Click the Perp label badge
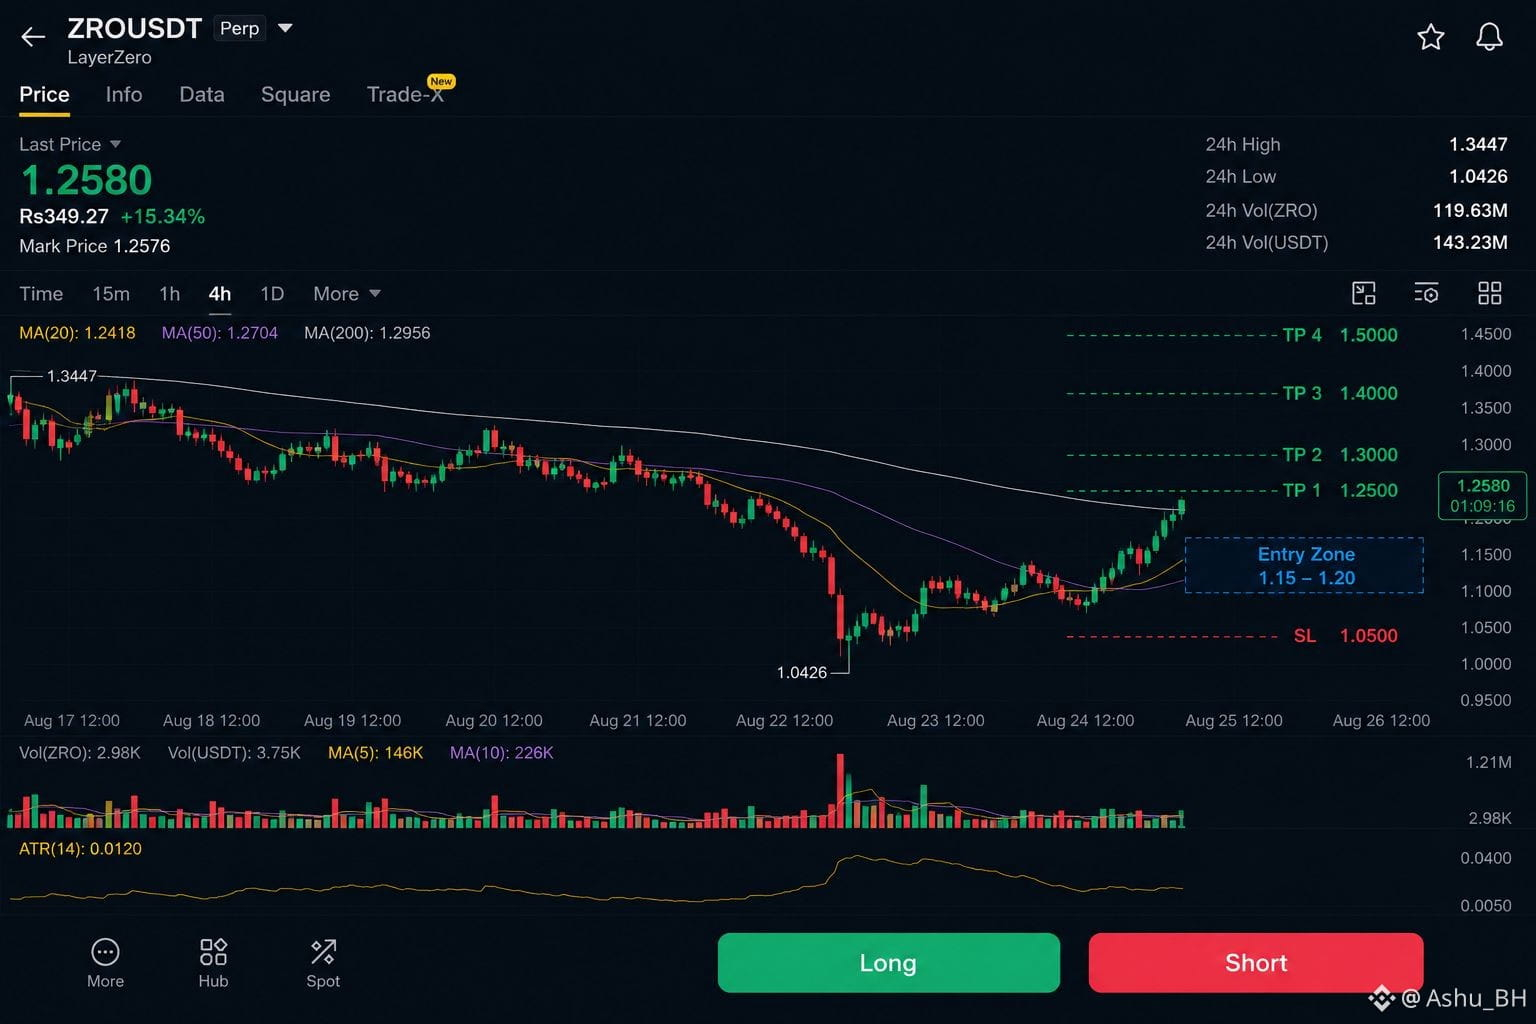This screenshot has height=1024, width=1536. tap(240, 28)
